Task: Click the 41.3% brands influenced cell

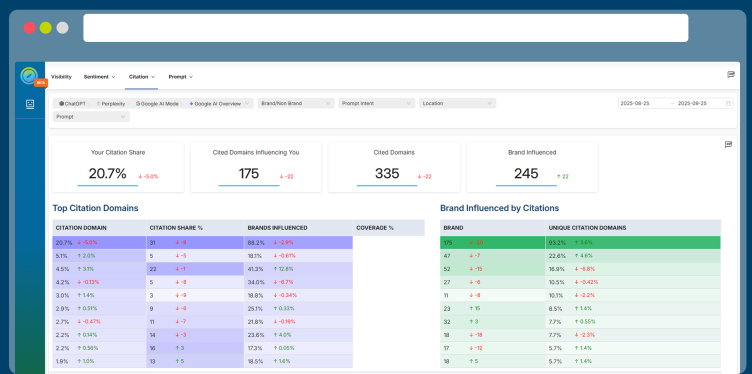Action: coord(298,269)
